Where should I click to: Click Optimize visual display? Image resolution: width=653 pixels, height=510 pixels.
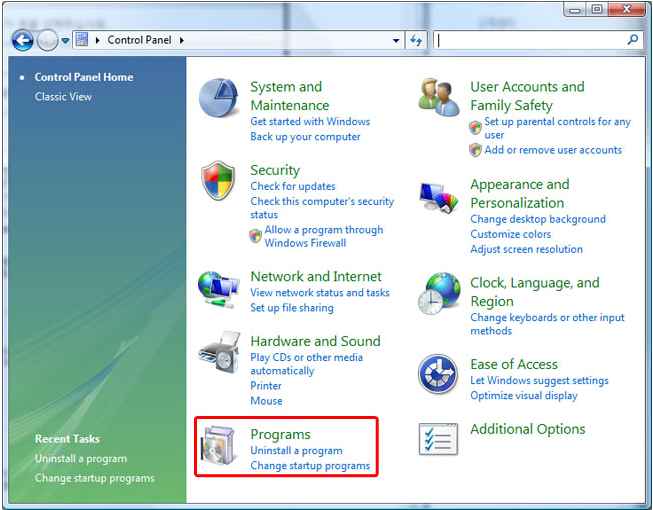click(x=524, y=396)
